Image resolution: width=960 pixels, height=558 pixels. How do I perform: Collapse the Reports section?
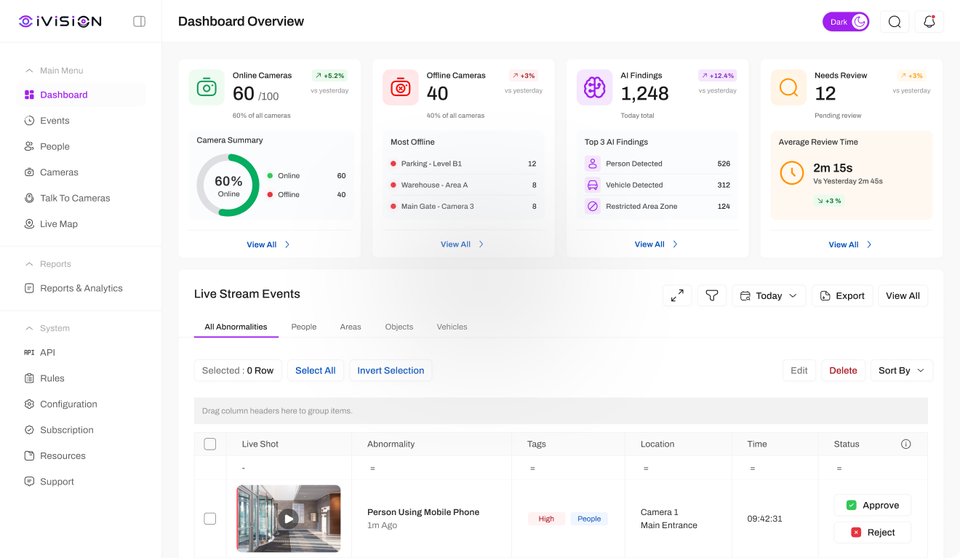pyautogui.click(x=29, y=264)
